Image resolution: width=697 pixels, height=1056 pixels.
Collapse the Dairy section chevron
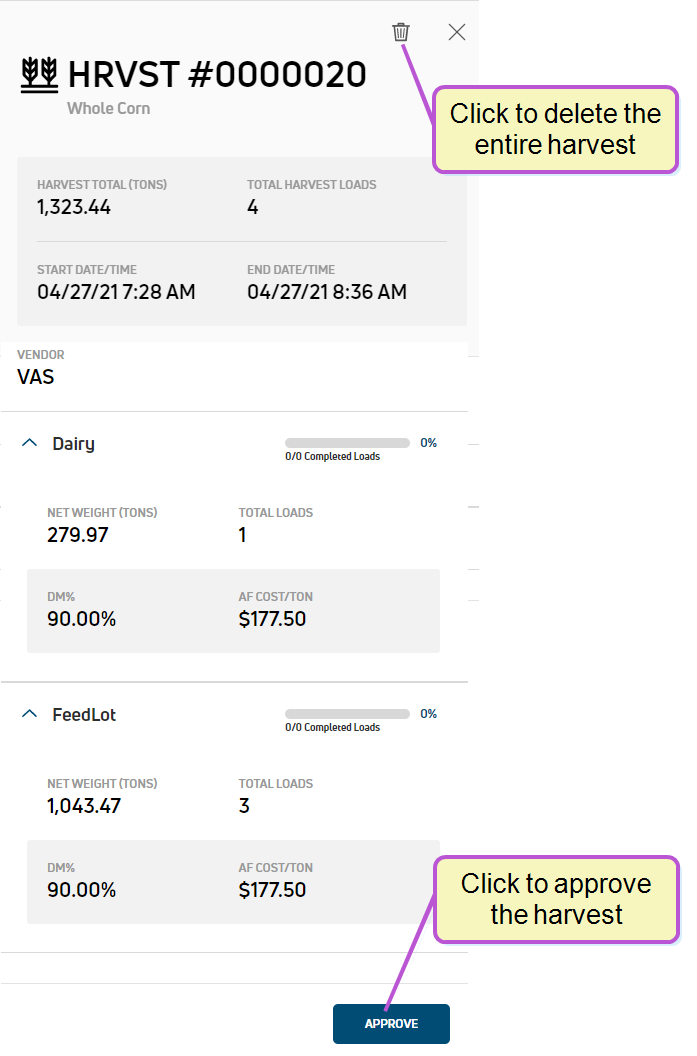pos(29,442)
